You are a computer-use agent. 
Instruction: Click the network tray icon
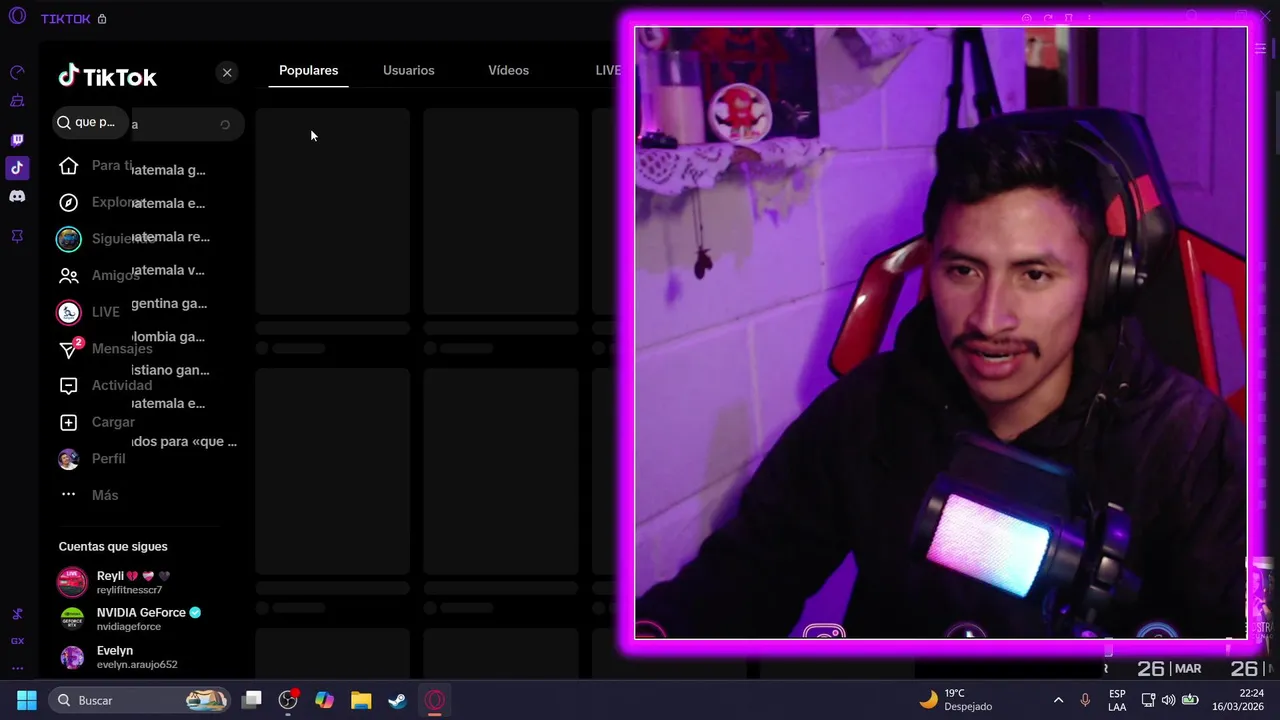click(1148, 700)
